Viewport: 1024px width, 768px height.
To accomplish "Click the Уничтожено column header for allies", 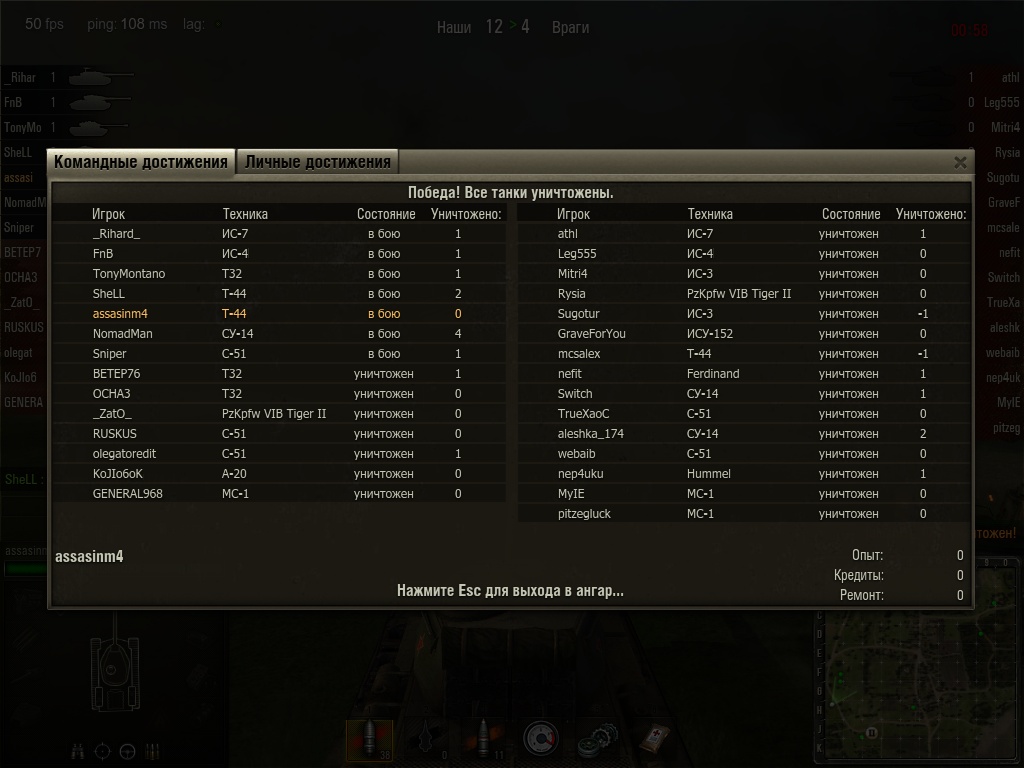I will click(x=466, y=214).
